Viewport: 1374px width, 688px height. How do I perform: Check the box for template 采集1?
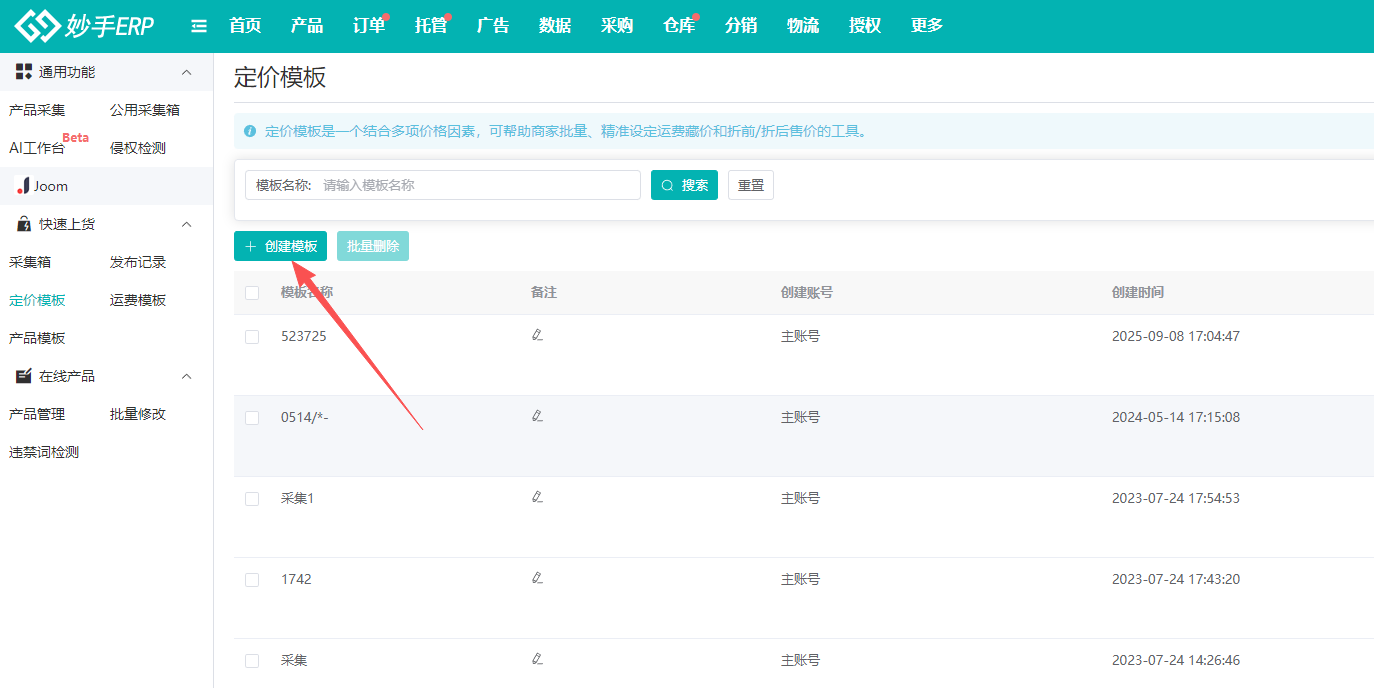pos(252,499)
